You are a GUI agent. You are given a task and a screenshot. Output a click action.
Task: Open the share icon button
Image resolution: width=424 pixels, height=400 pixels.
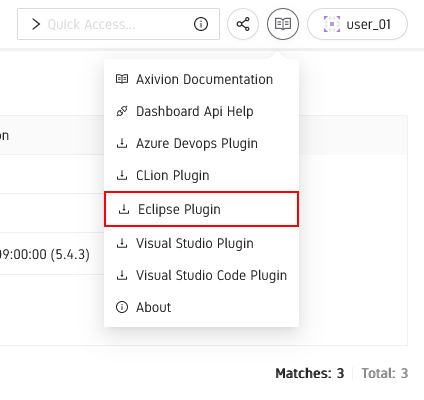(x=243, y=24)
